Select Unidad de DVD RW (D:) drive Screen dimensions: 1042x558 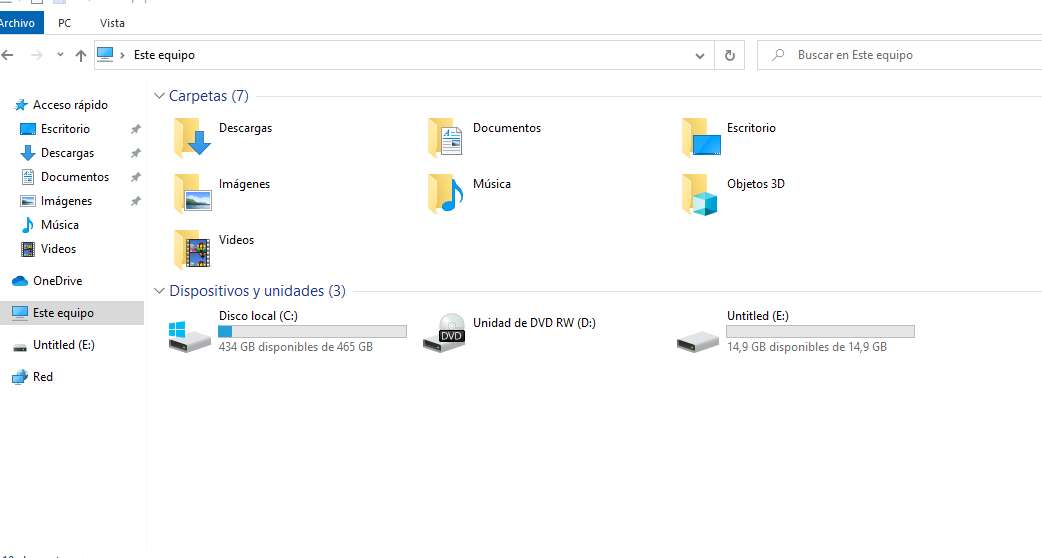447,333
